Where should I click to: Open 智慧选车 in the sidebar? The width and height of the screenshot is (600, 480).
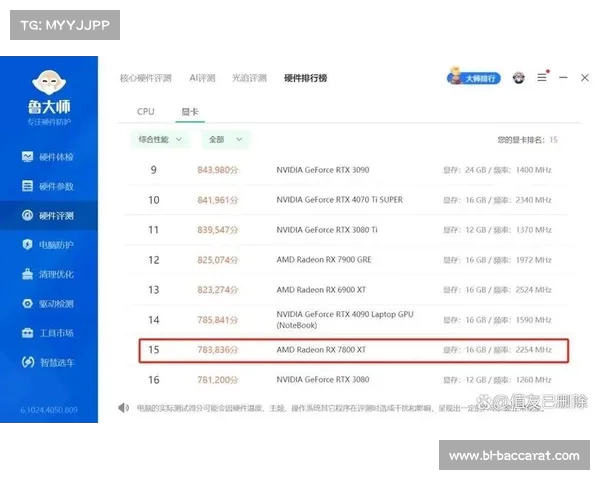[48, 362]
